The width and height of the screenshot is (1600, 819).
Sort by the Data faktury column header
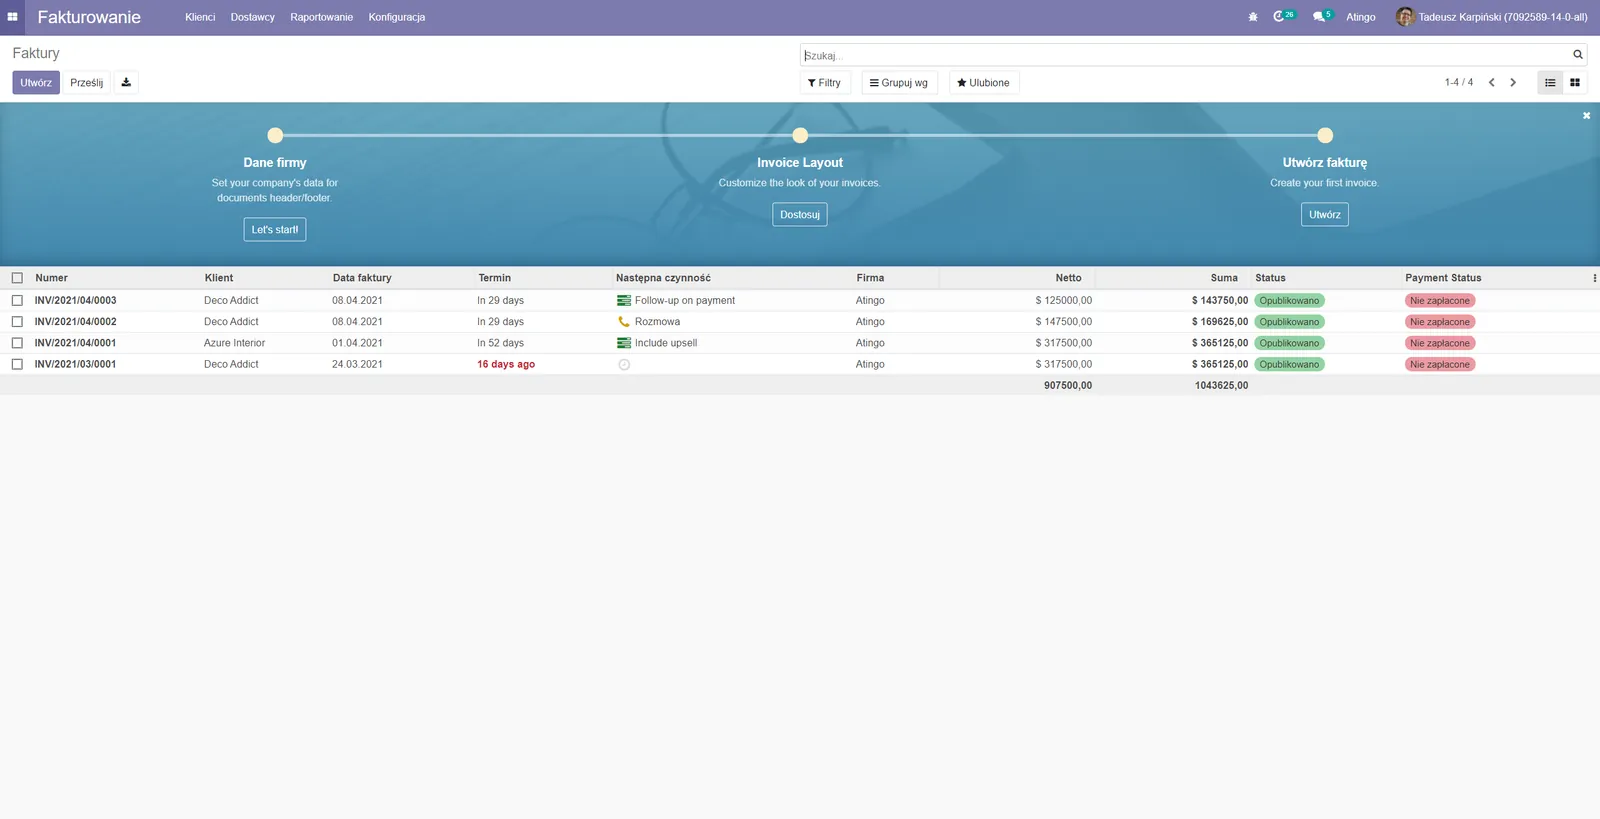(362, 278)
